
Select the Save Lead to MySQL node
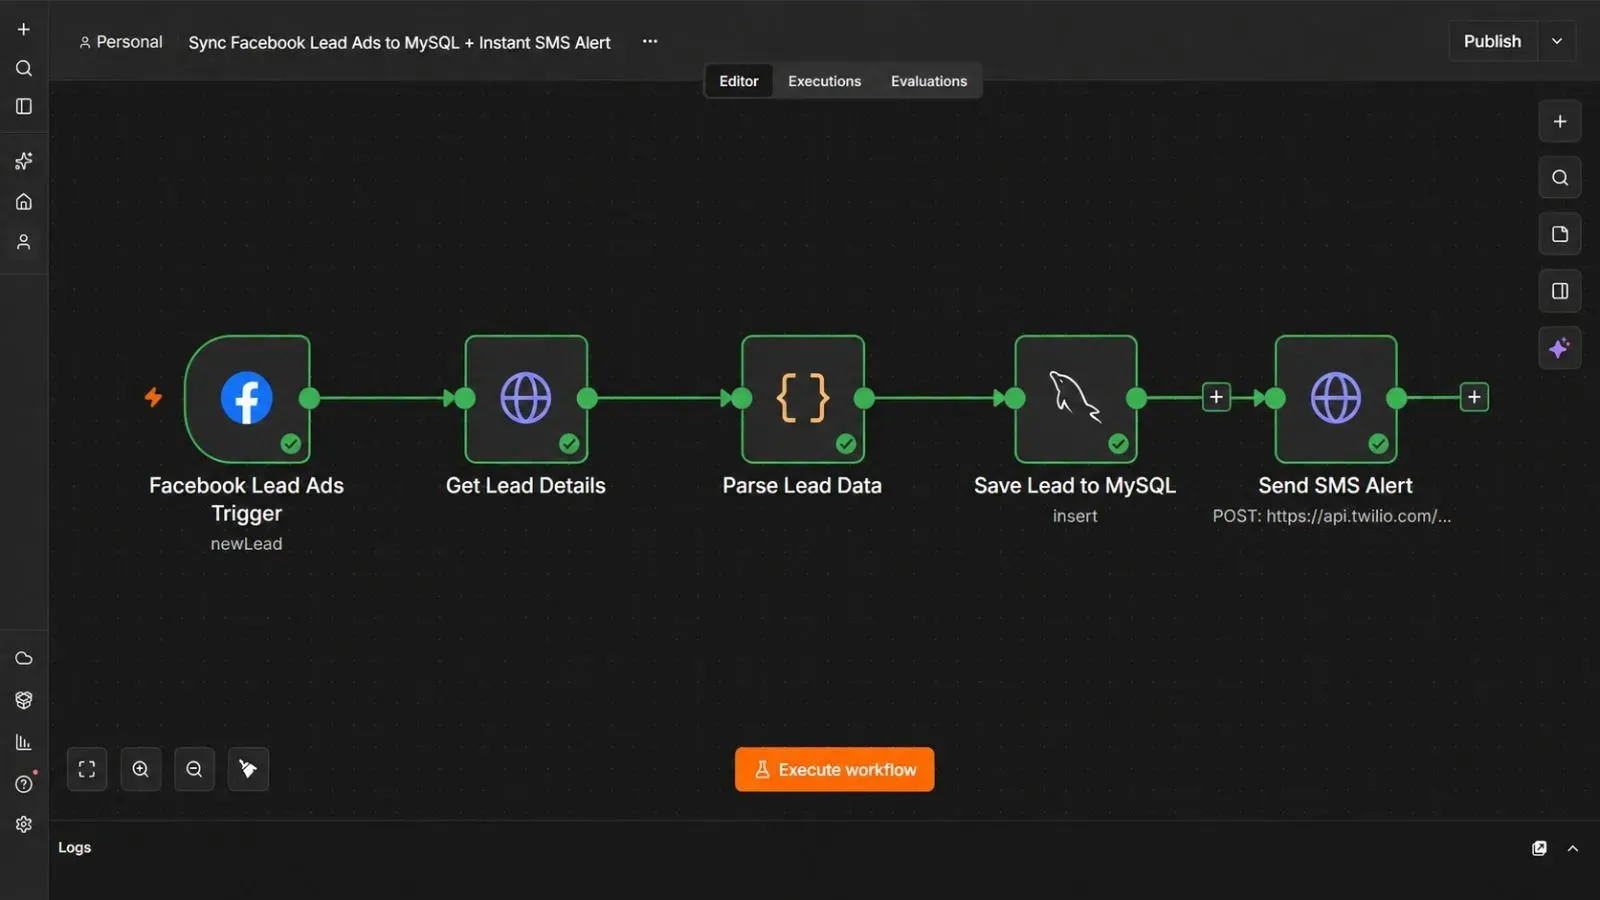(1076, 399)
